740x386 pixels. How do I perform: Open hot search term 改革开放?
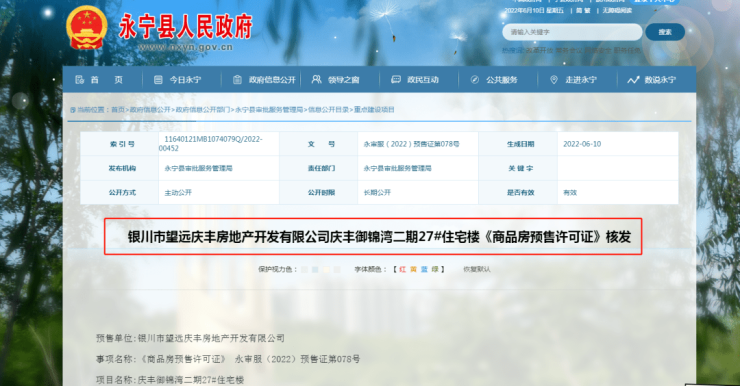click(x=539, y=50)
